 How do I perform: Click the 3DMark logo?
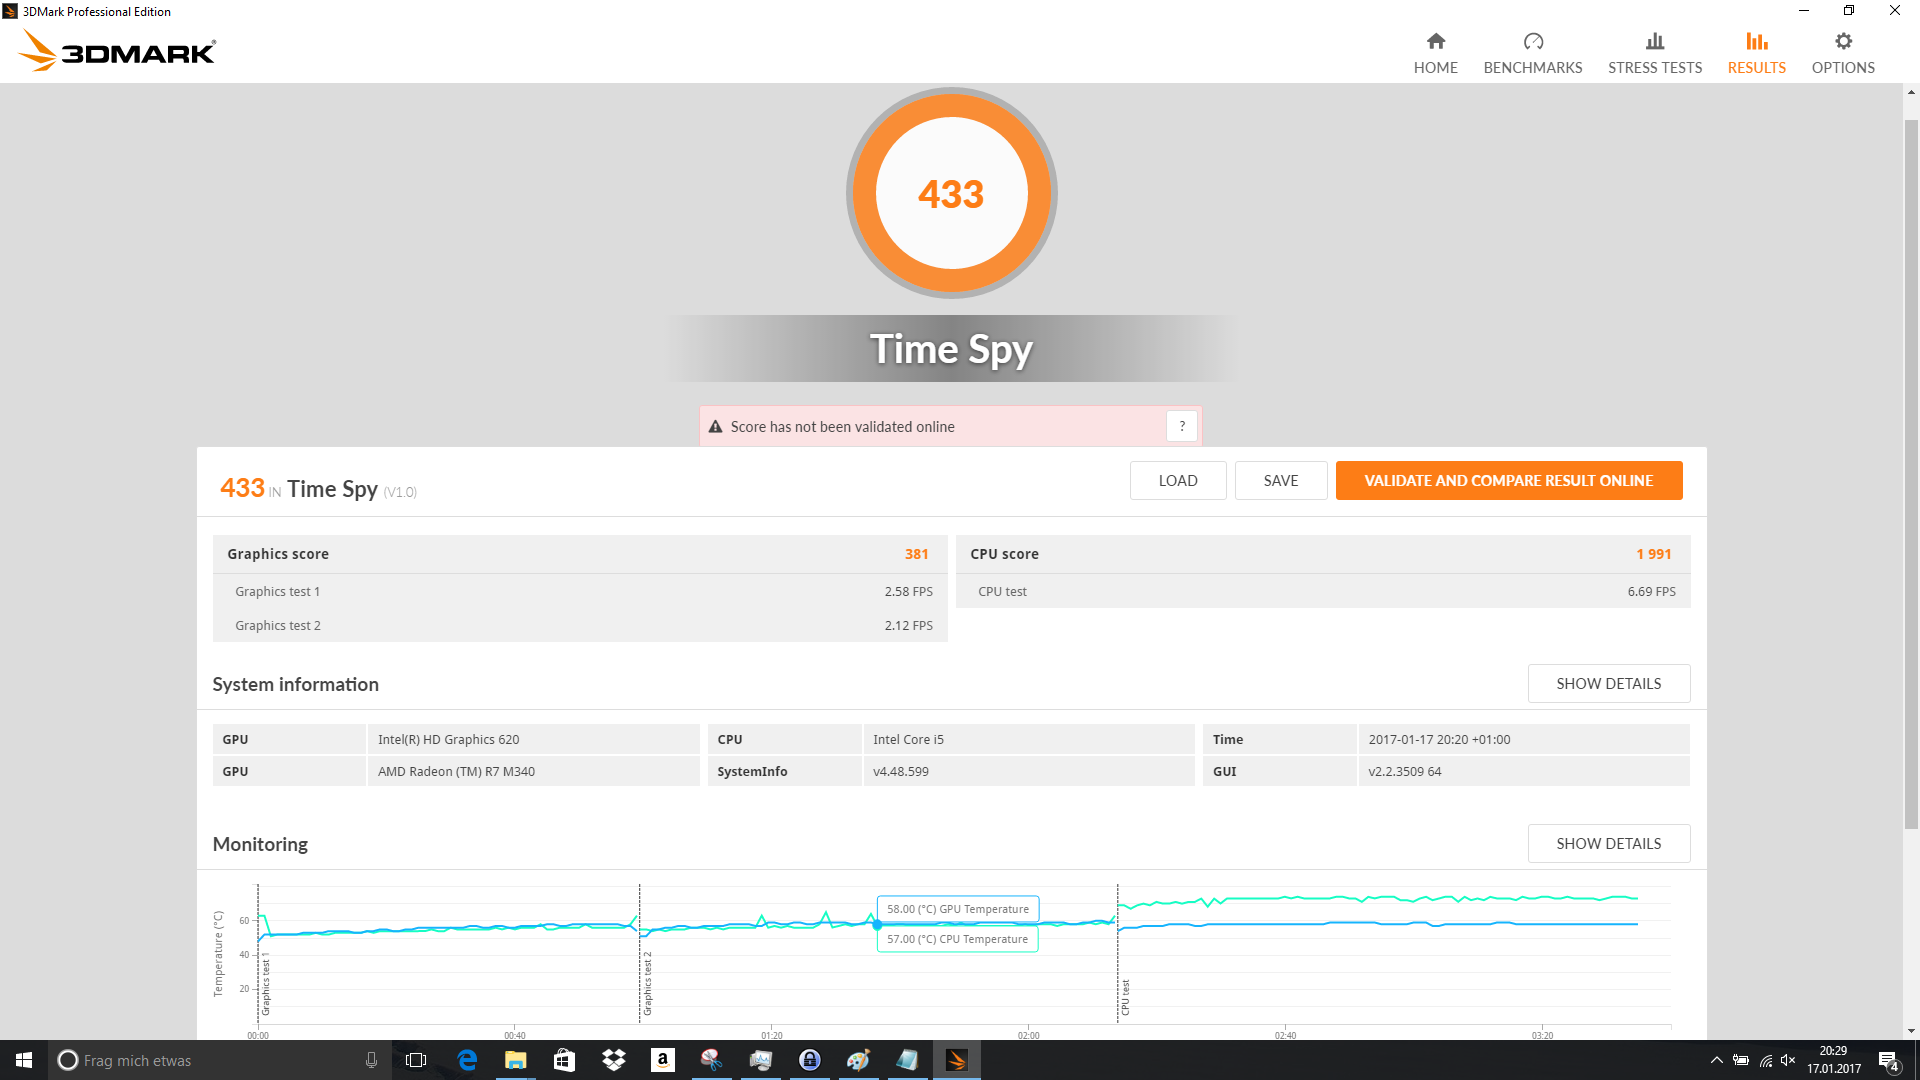point(117,50)
